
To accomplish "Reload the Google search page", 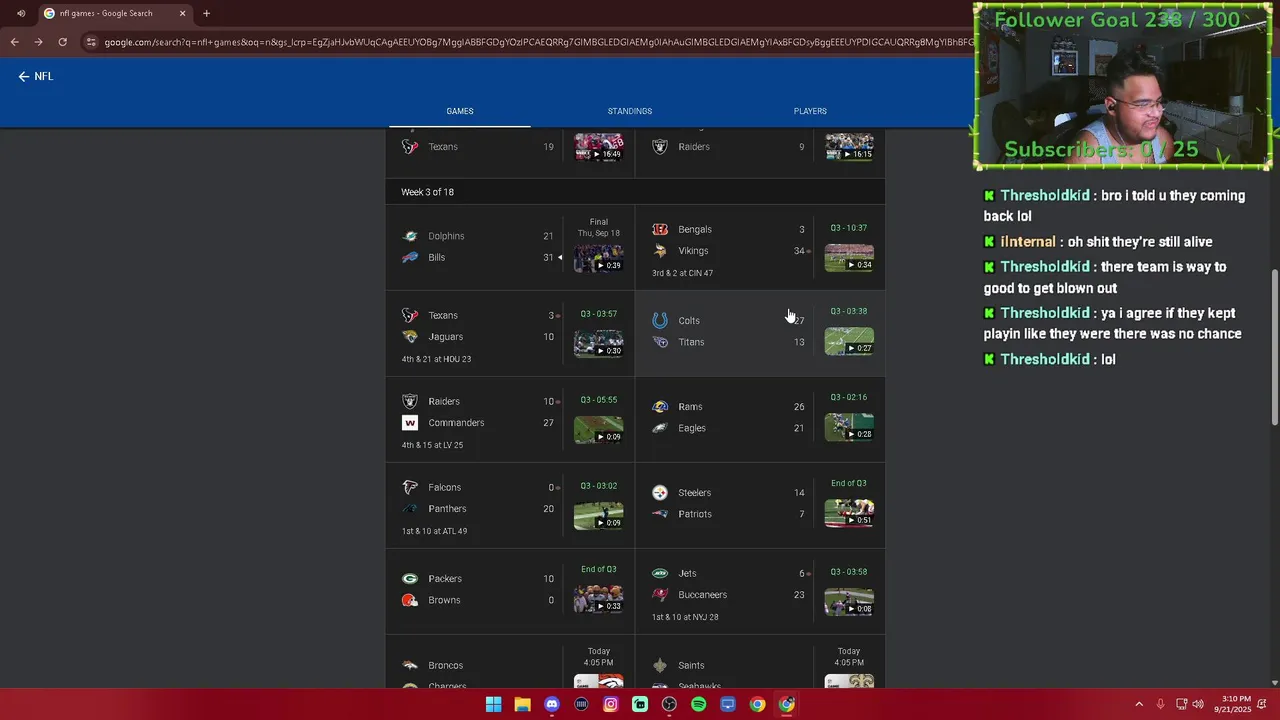I will (62, 42).
